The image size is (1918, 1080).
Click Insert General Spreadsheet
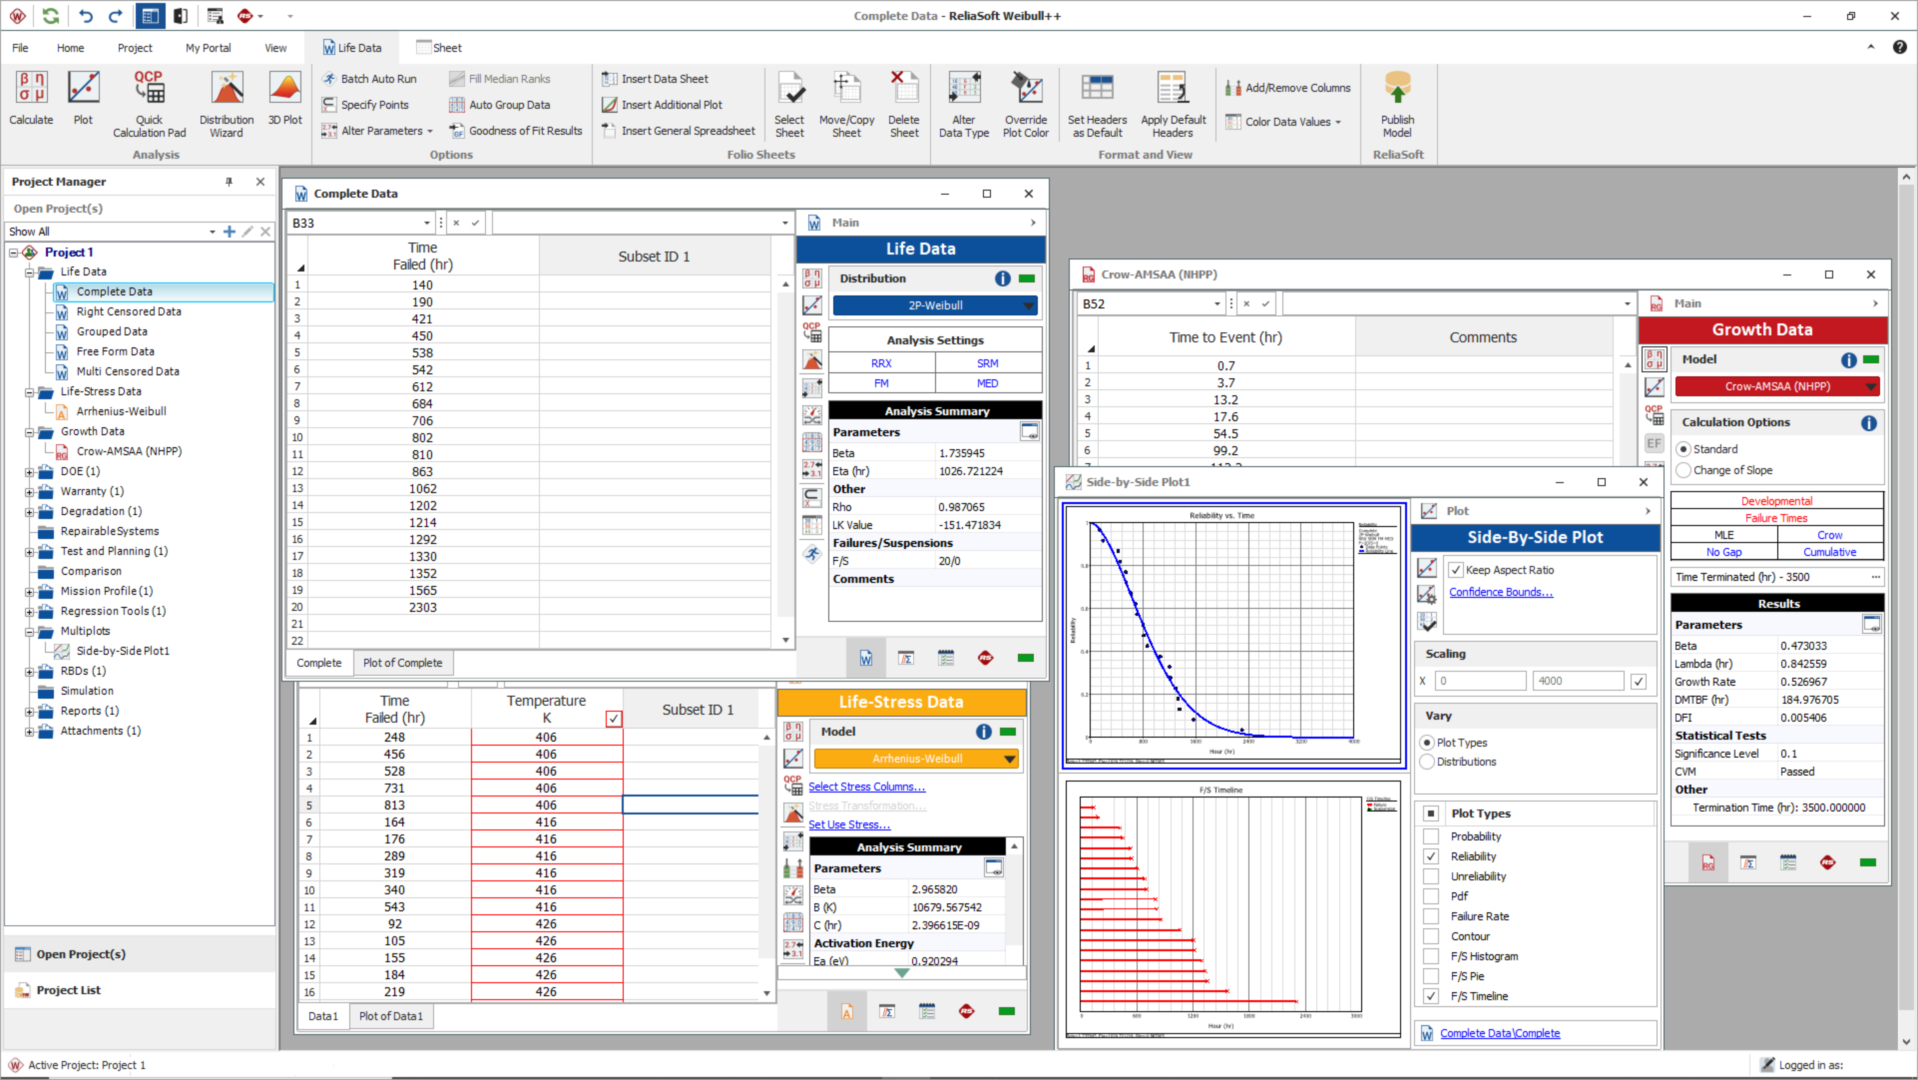click(679, 131)
